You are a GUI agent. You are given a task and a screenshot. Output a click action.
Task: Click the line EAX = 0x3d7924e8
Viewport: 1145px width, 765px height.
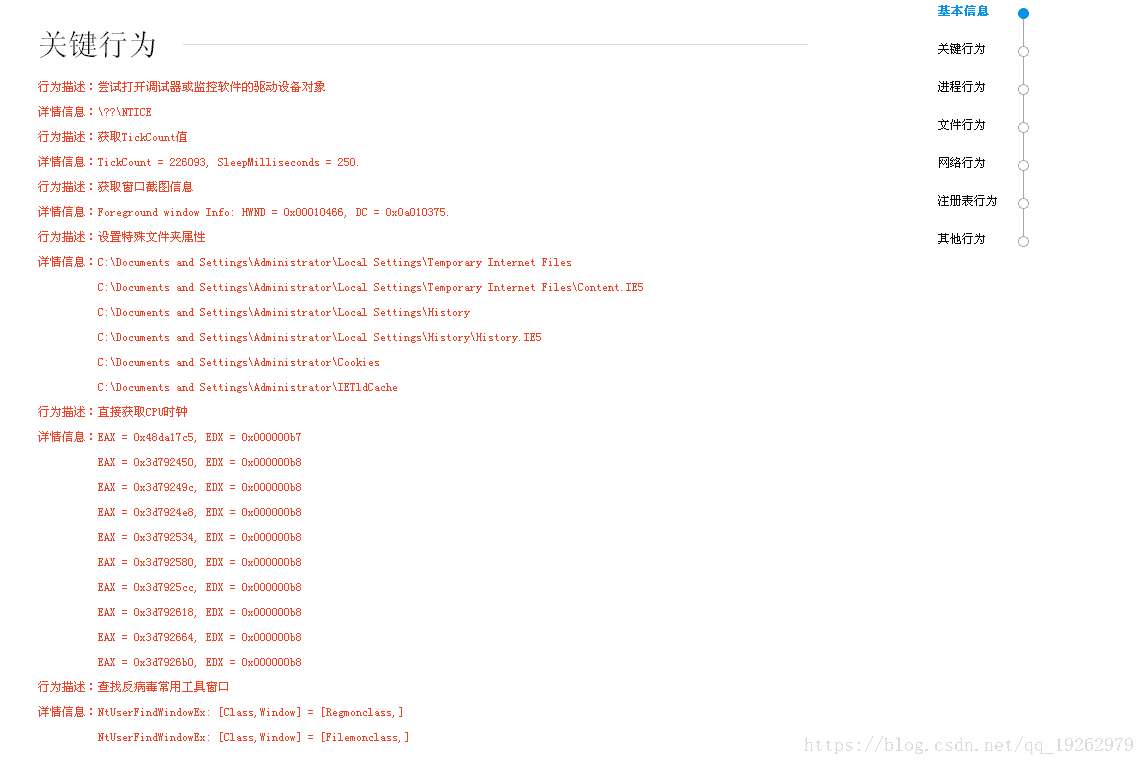coord(199,512)
